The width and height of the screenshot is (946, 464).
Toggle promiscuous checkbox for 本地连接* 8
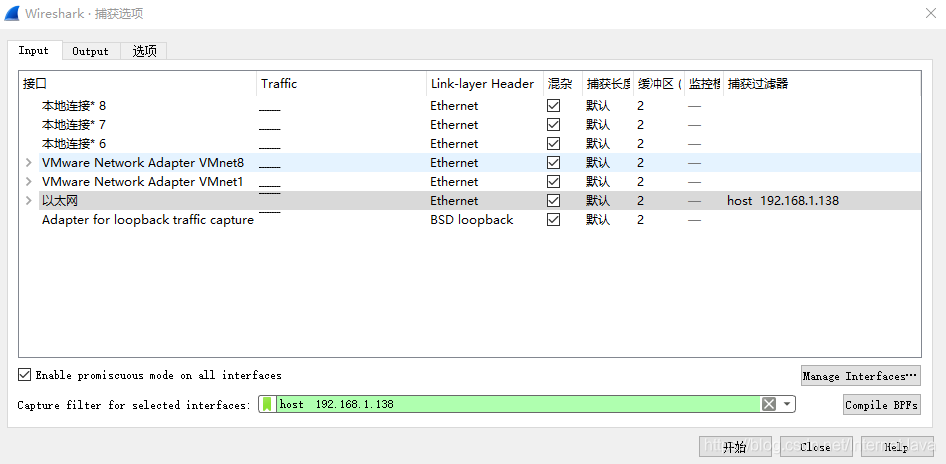pyautogui.click(x=553, y=106)
